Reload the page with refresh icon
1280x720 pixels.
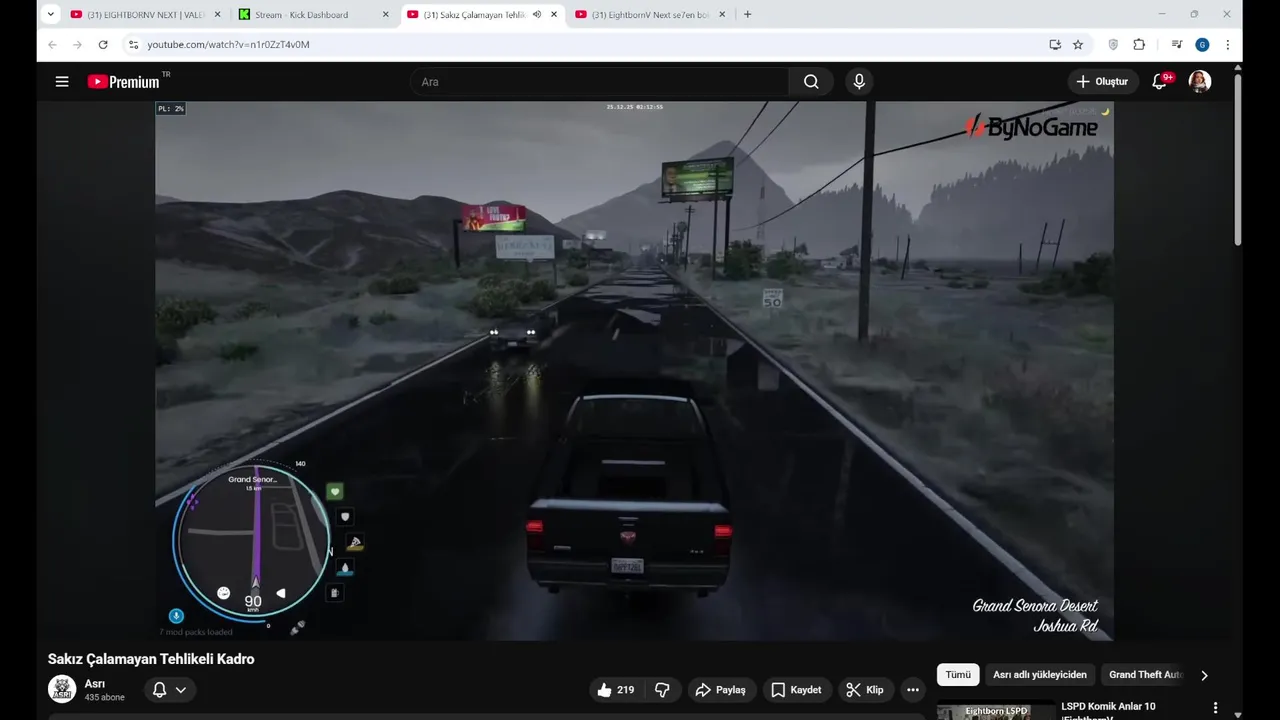tap(103, 45)
